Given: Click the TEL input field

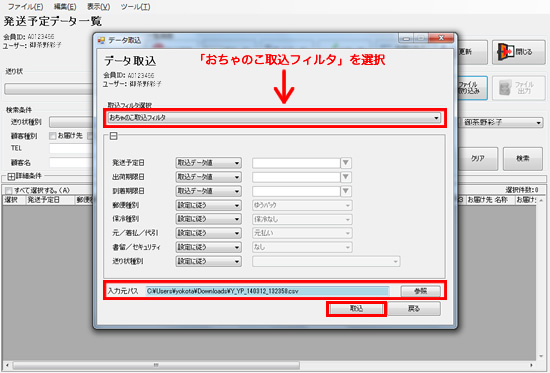Looking at the screenshot, I should point(71,148).
